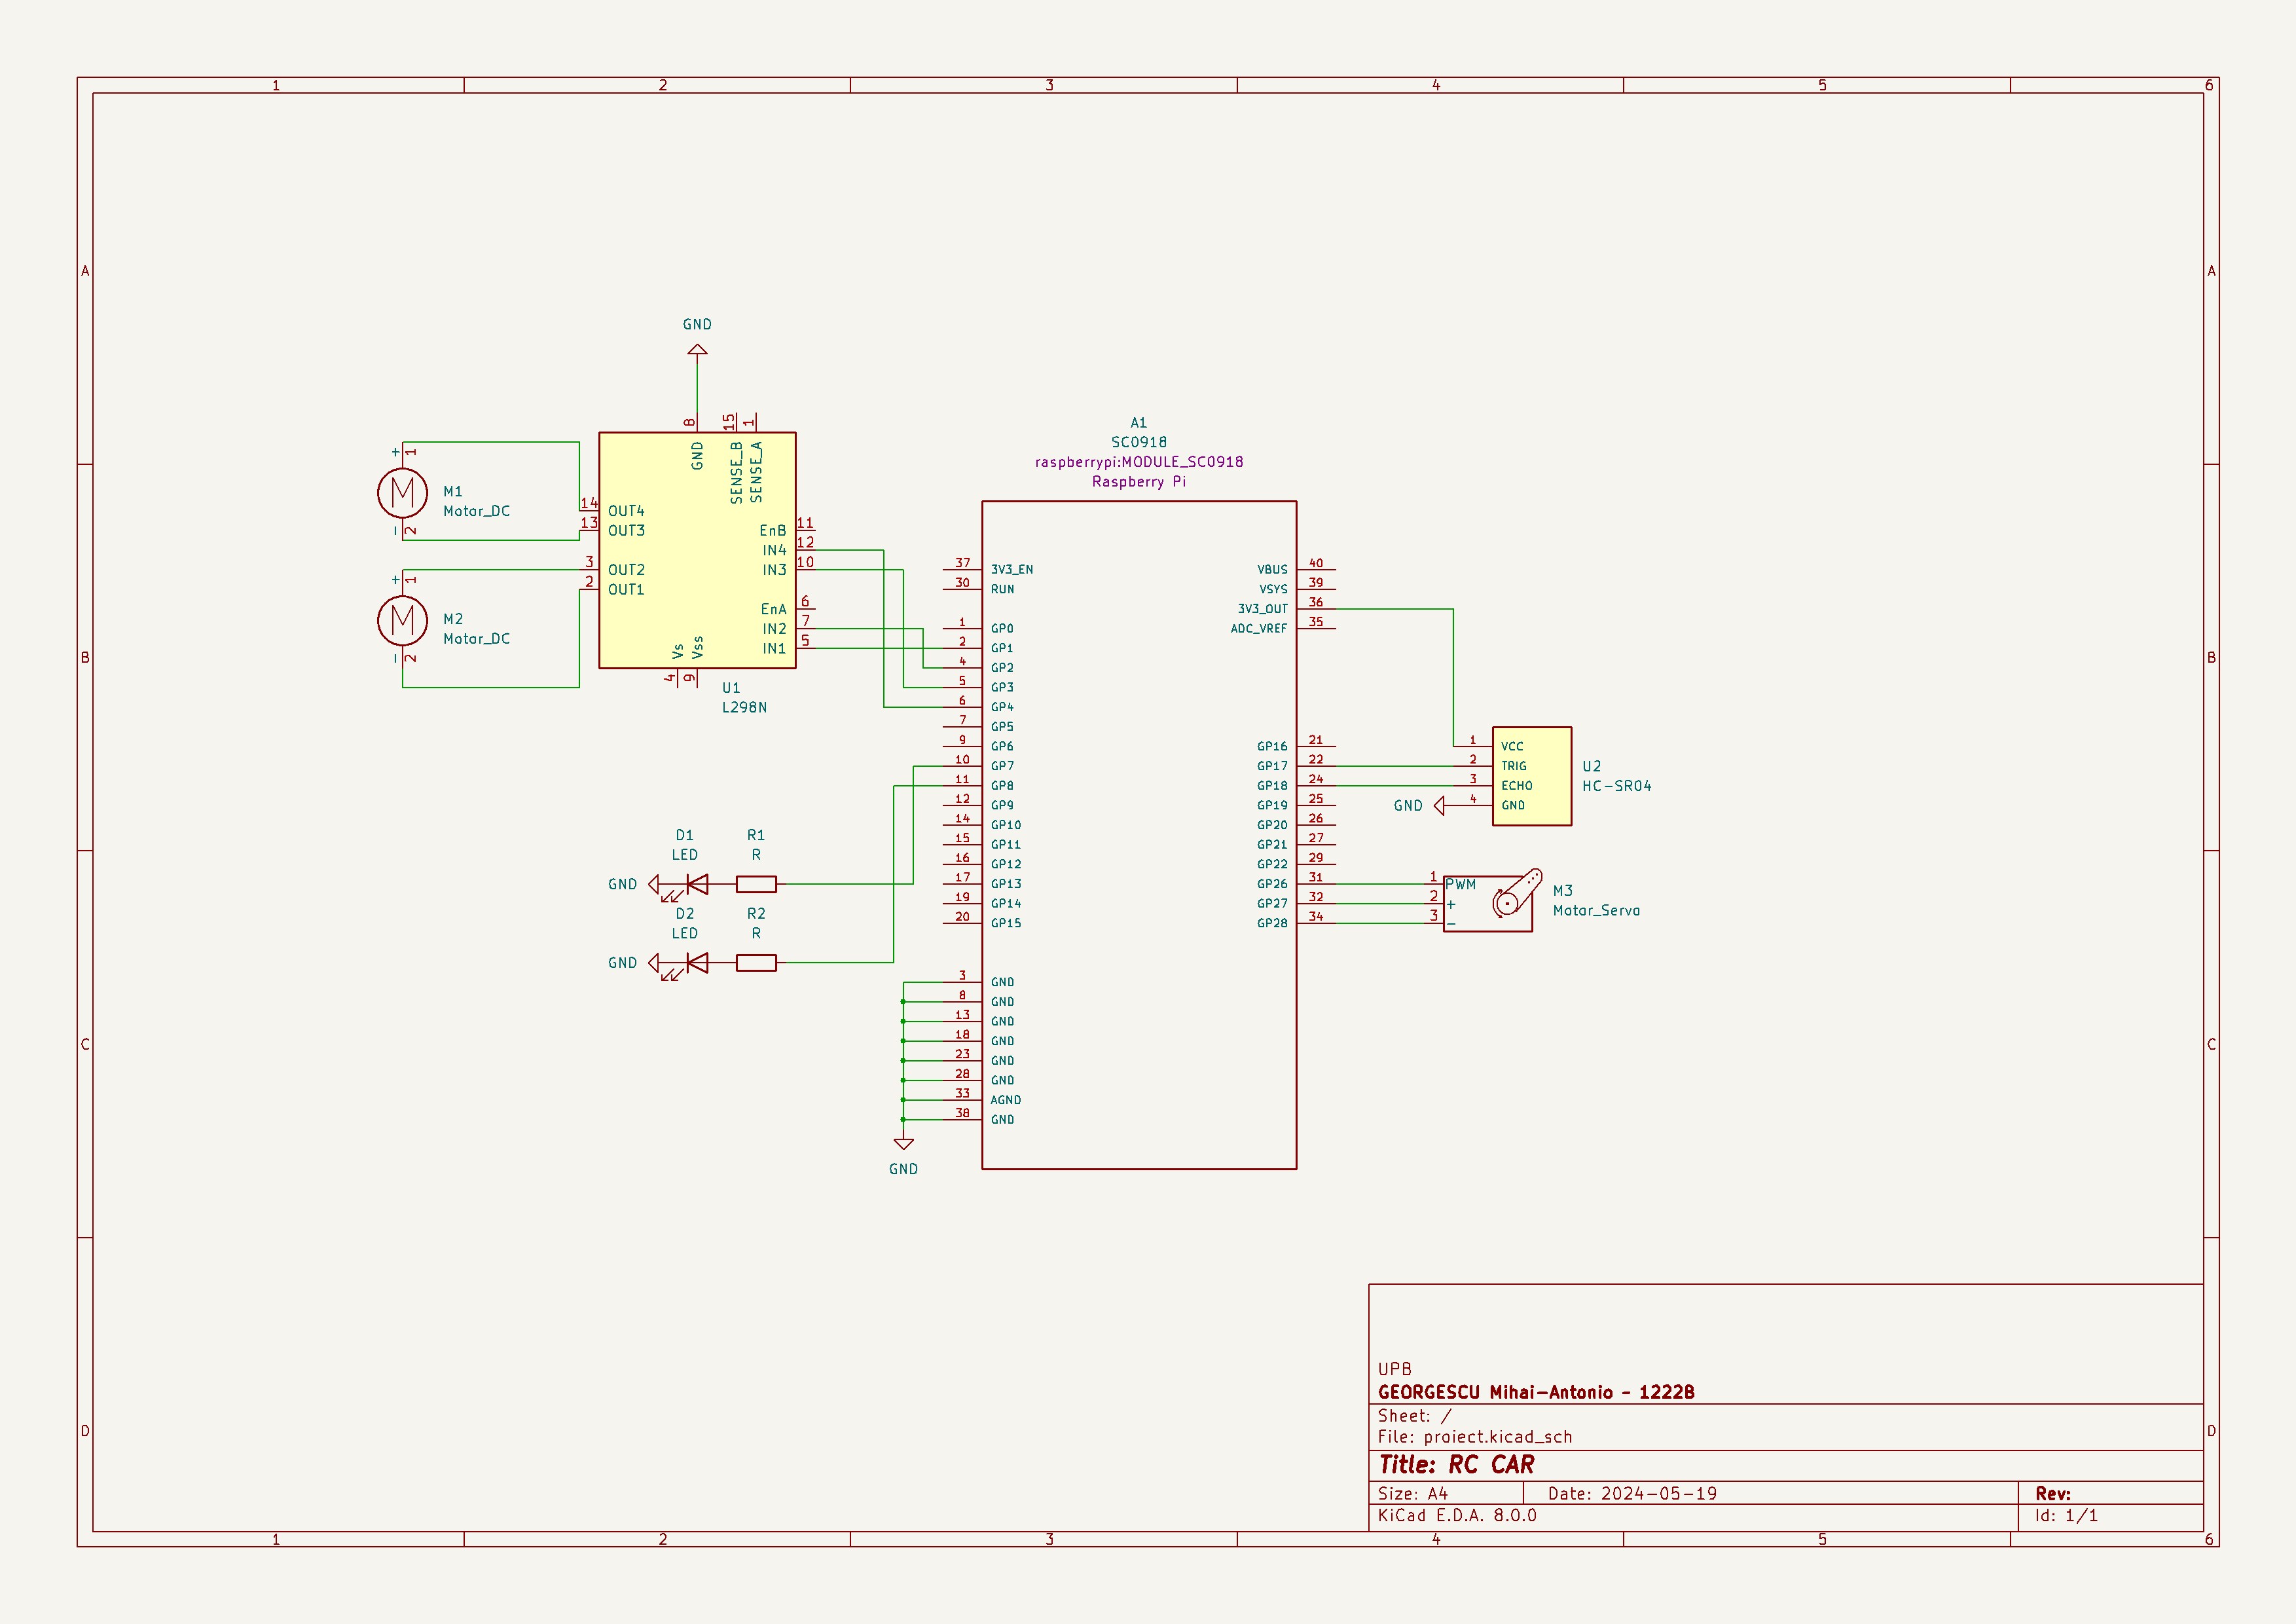Click the EnB pin label
This screenshot has width=2296, height=1624.
click(772, 531)
